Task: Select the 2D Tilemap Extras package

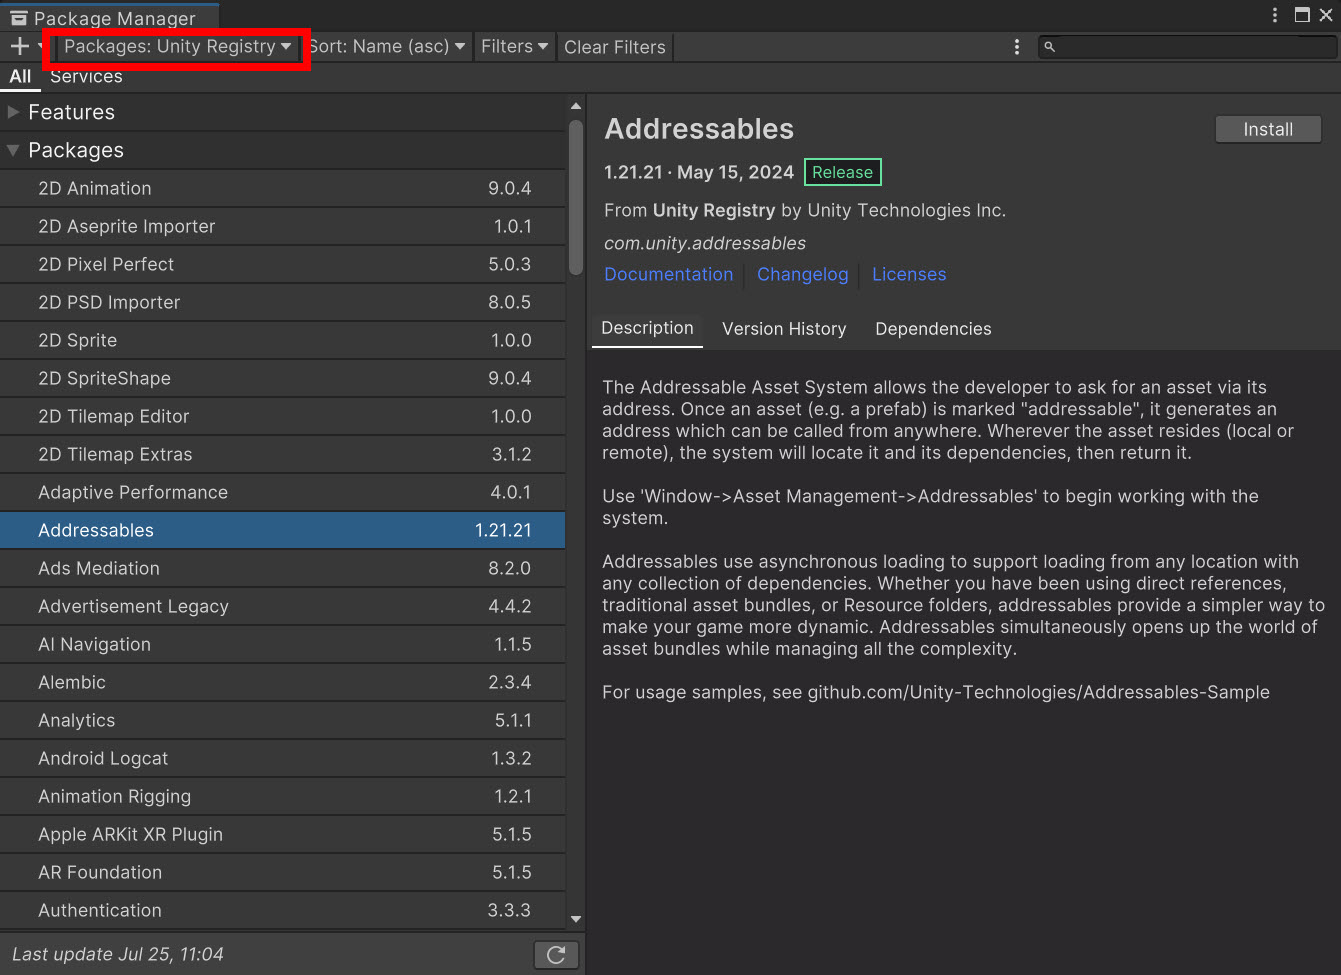Action: pos(283,454)
